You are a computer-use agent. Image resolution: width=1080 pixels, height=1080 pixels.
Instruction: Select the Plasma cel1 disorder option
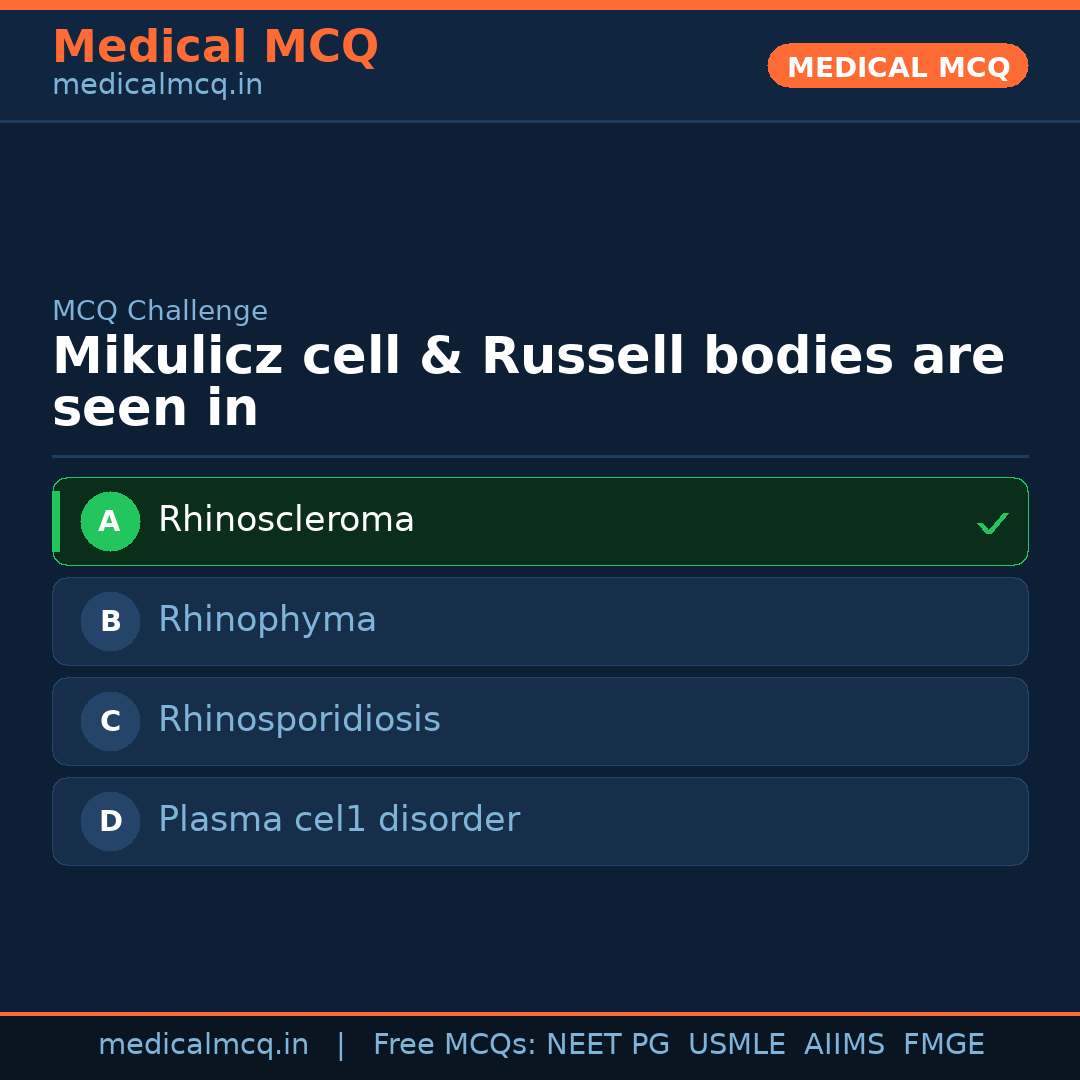click(339, 820)
